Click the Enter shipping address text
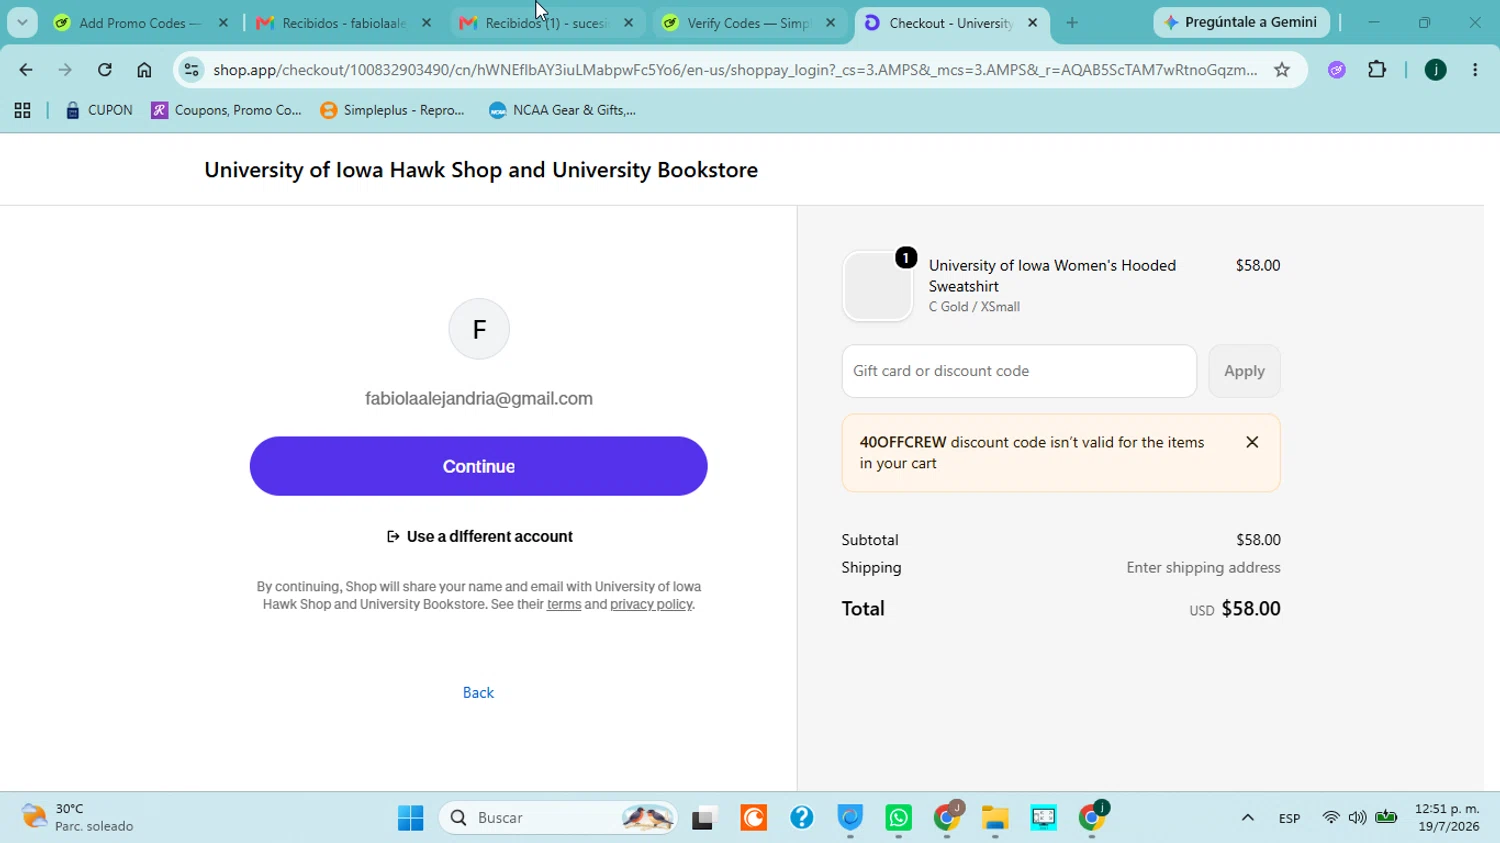This screenshot has width=1500, height=843. coord(1203,568)
